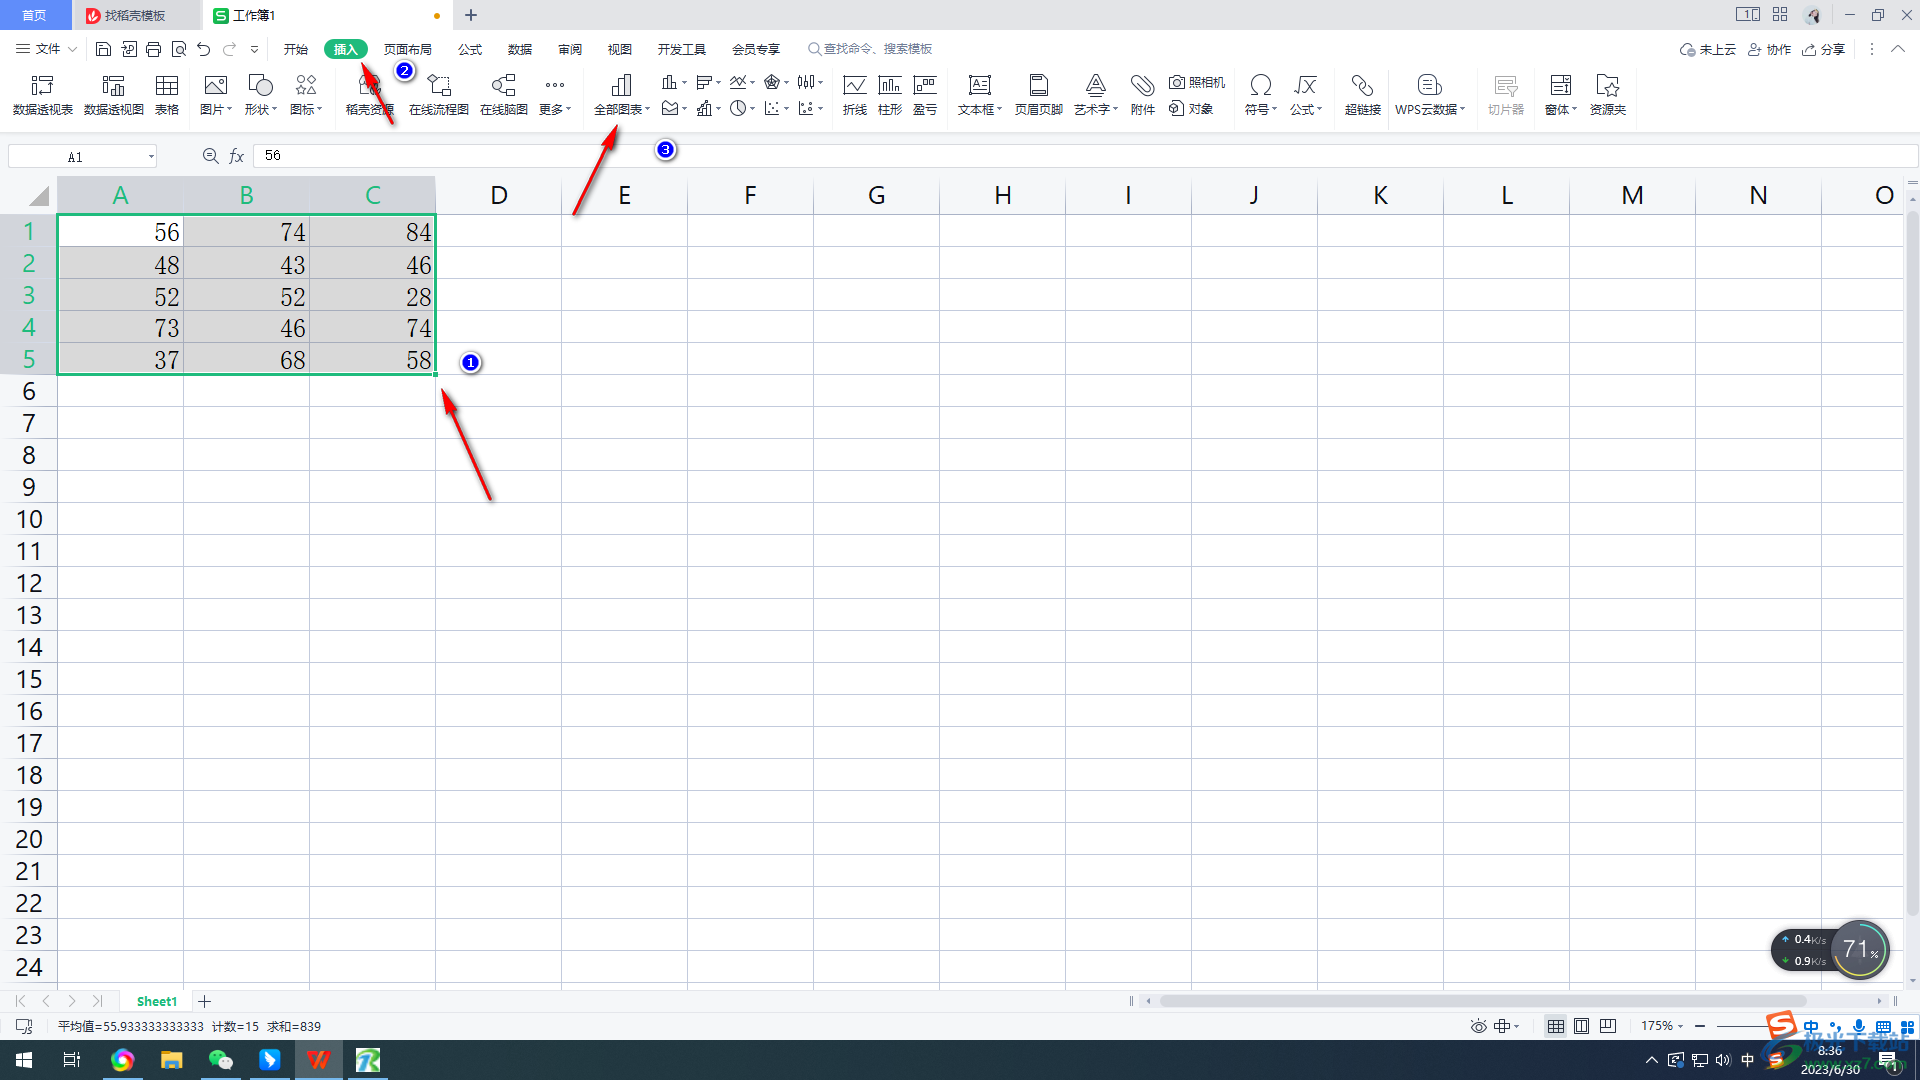
Task: Insert WordArt (艺术字)
Action: [x=1096, y=95]
